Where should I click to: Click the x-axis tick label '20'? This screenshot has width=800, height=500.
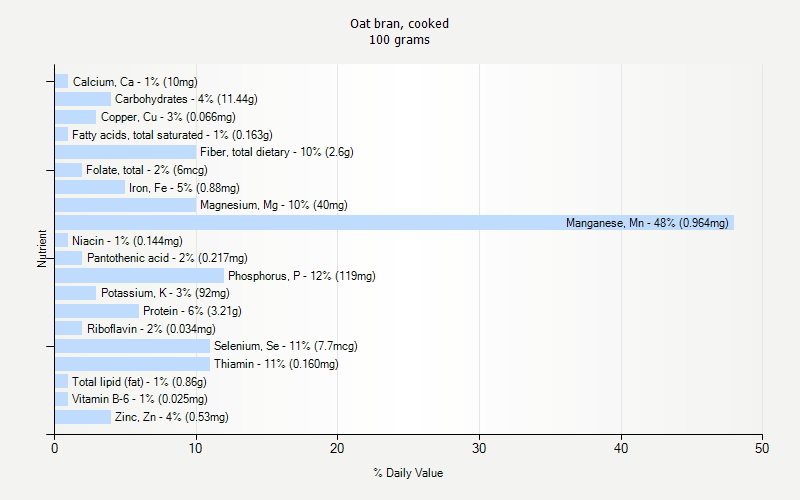click(x=337, y=448)
